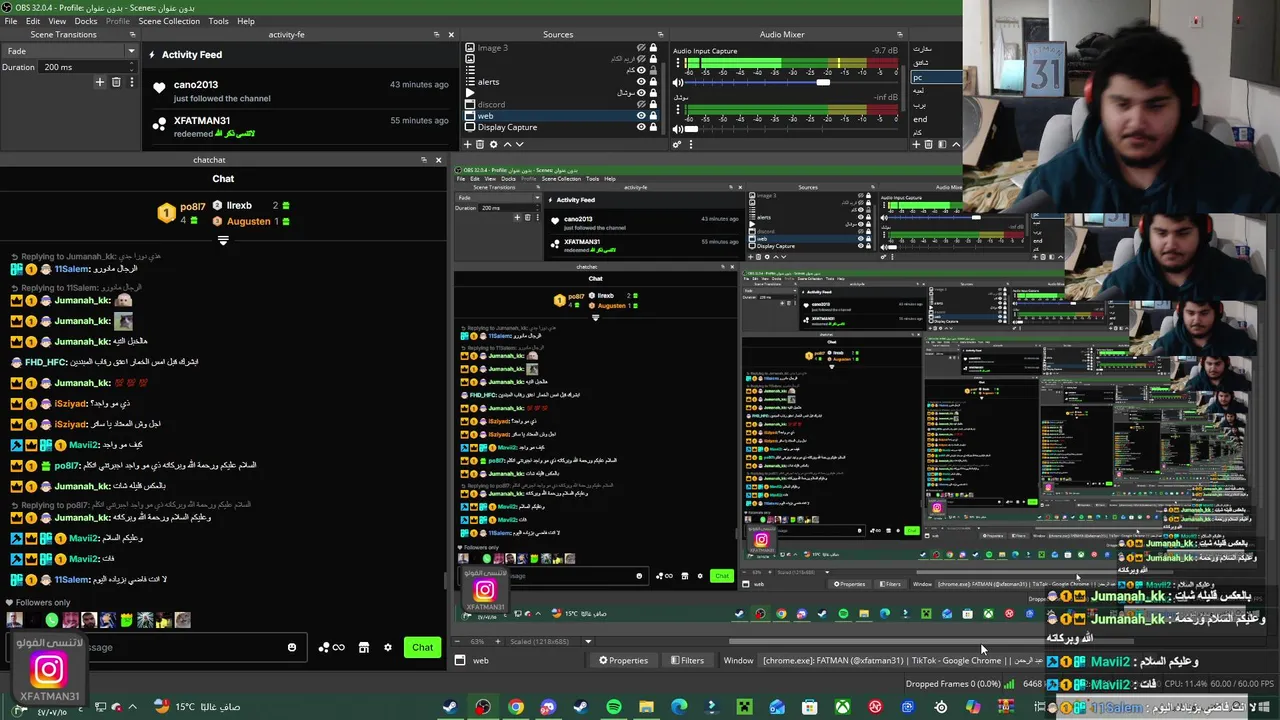
Task: Open the View menu
Action: tap(57, 21)
